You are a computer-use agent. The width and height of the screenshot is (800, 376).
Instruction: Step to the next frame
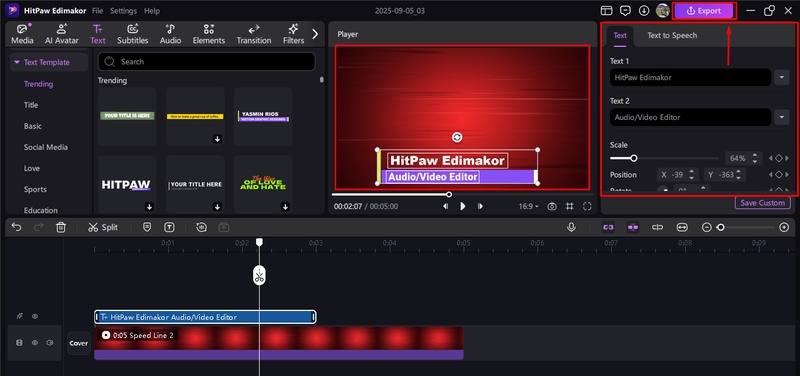tap(480, 206)
